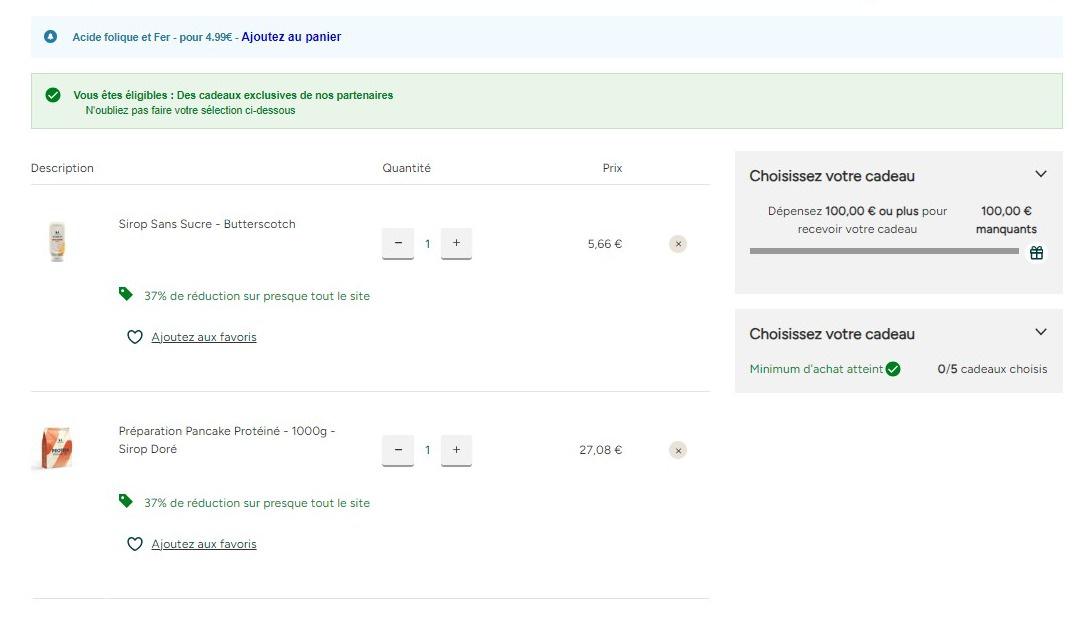Open the Pancake Protéiné product thumbnail
This screenshot has width=1088, height=630.
pos(57,448)
